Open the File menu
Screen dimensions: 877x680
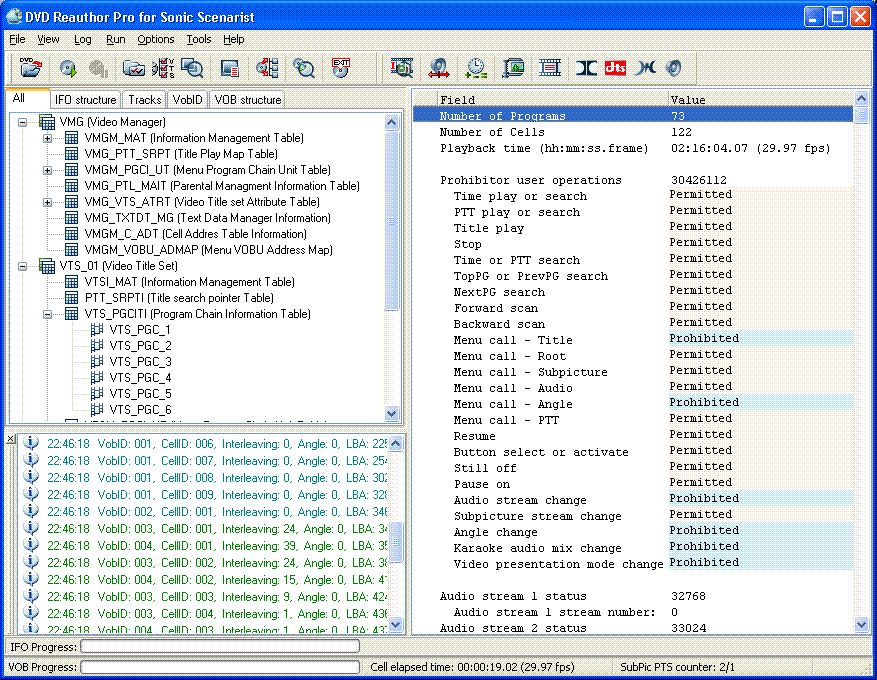point(17,39)
